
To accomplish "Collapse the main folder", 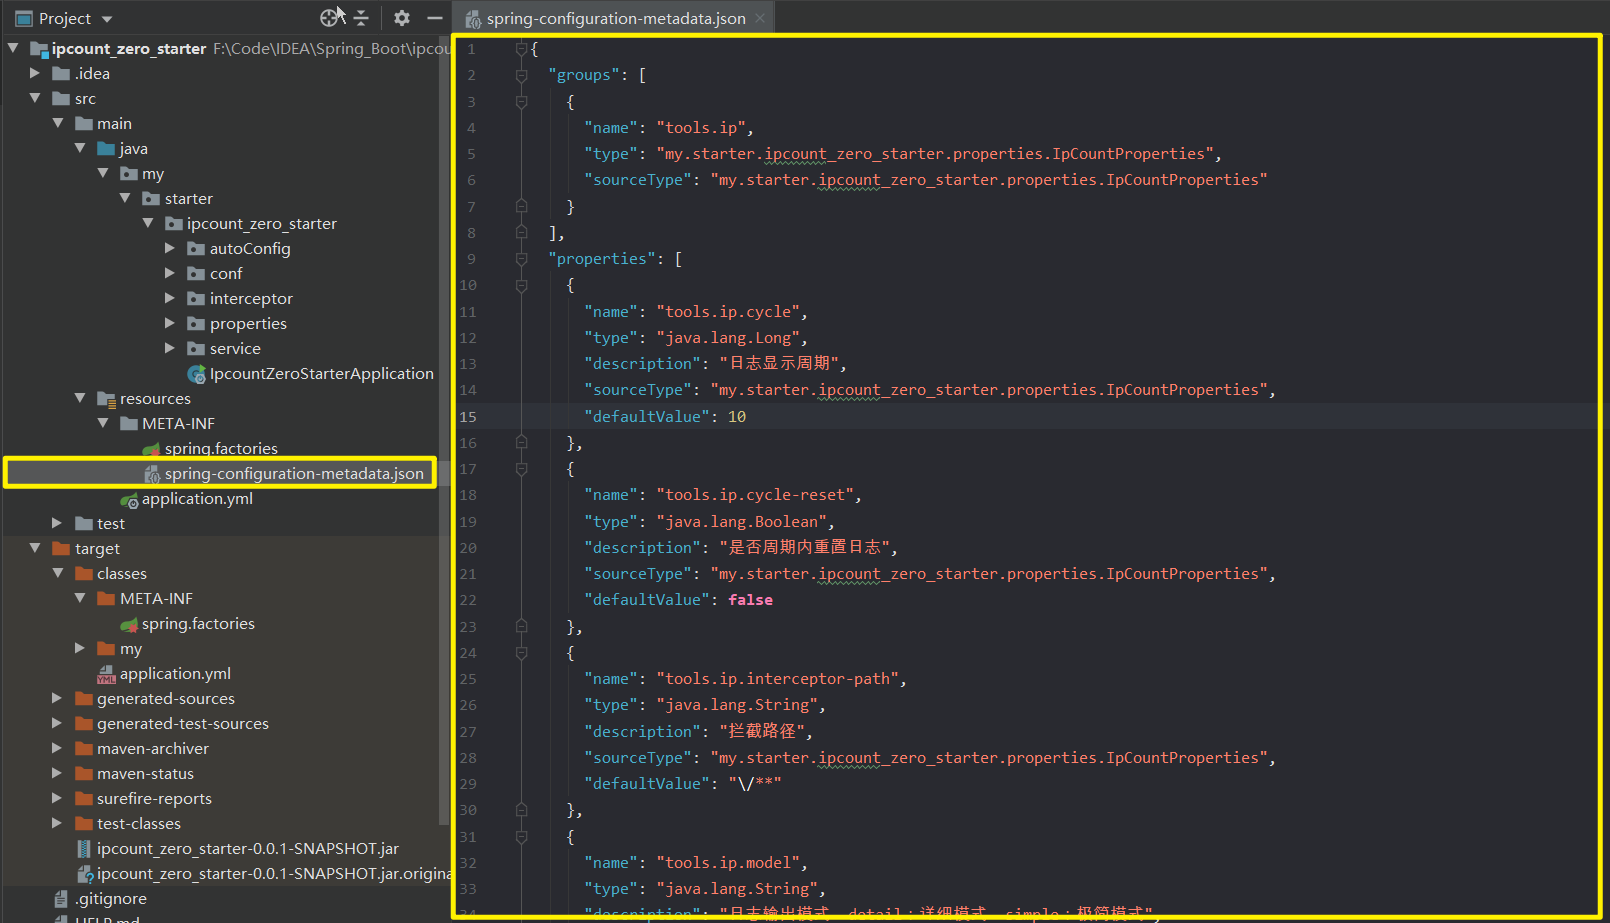I will click(57, 123).
